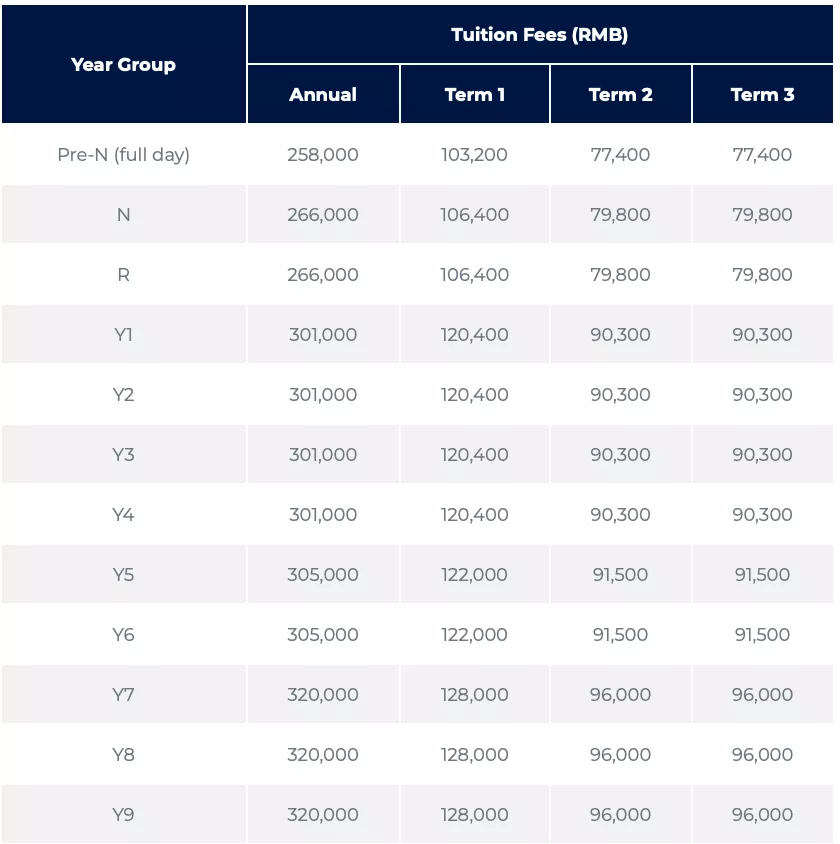Click the Y1 row label
Screen dimensions: 840x844
click(124, 335)
